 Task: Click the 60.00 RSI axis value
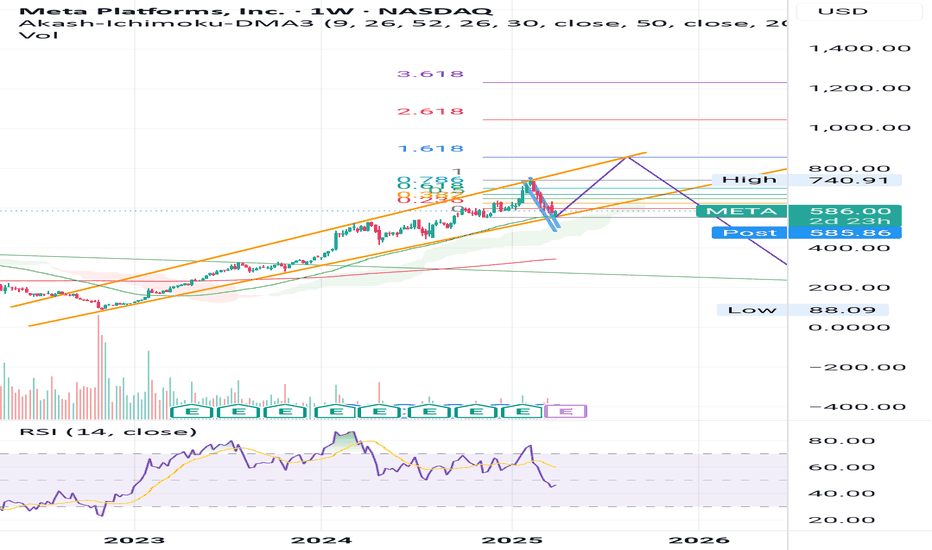842,467
